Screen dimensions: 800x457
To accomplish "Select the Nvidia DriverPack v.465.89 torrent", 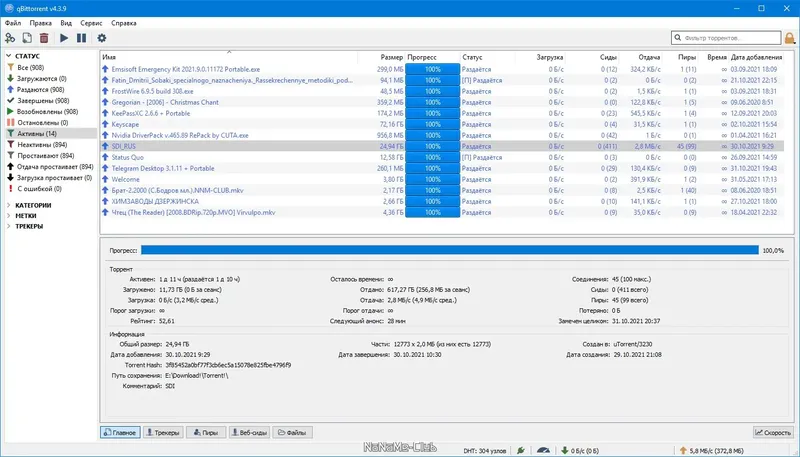I will coord(180,135).
